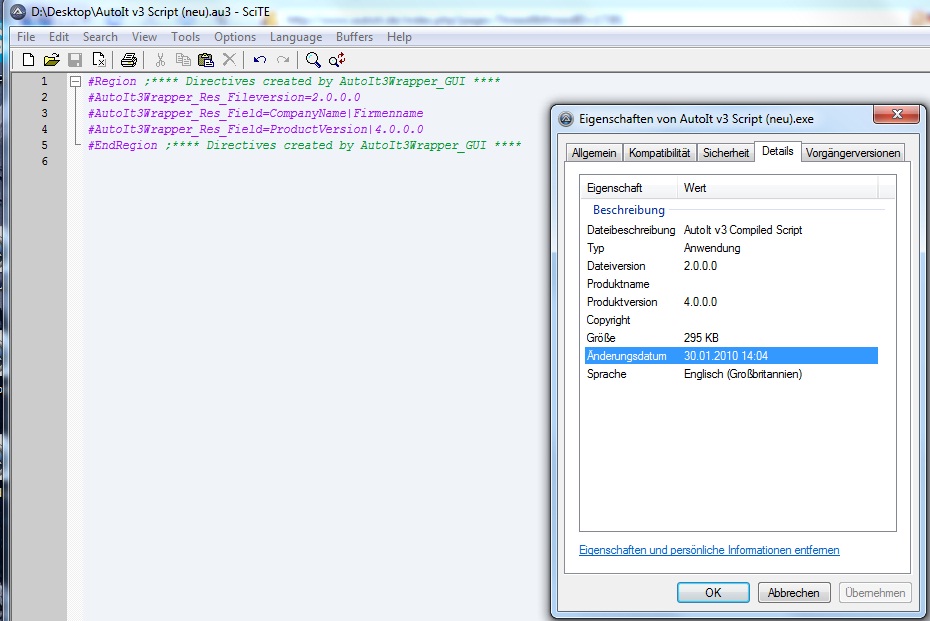Screen dimensions: 930x621
Task: Click the Replace icon in the toolbar
Action: tap(337, 60)
